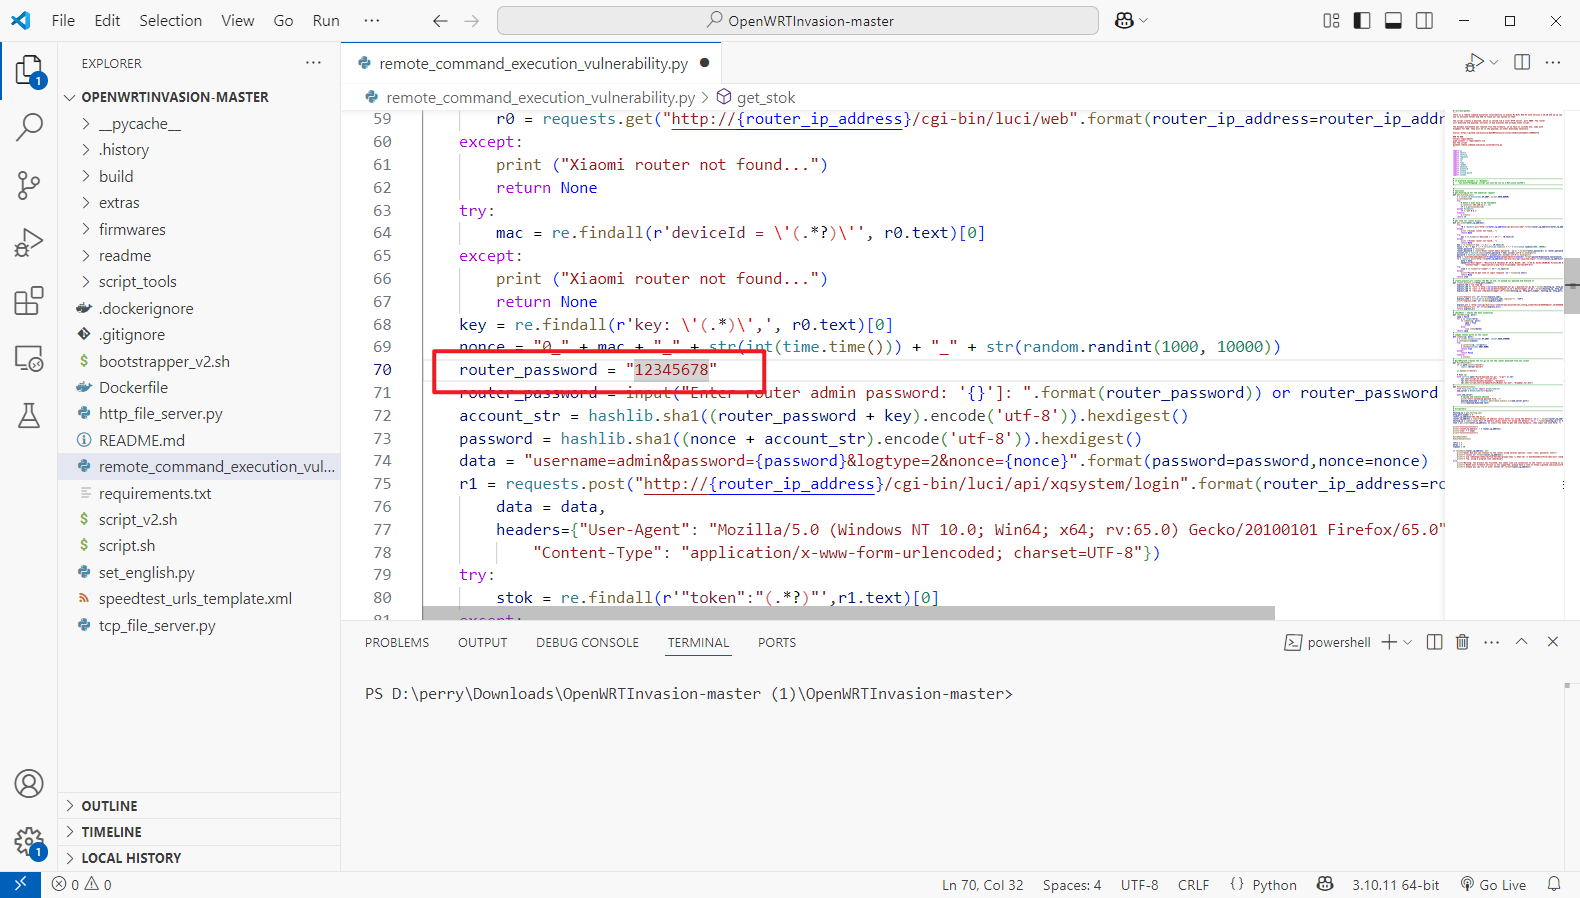Change CRLF end of line sequence
This screenshot has height=898, width=1580.
pyautogui.click(x=1193, y=885)
